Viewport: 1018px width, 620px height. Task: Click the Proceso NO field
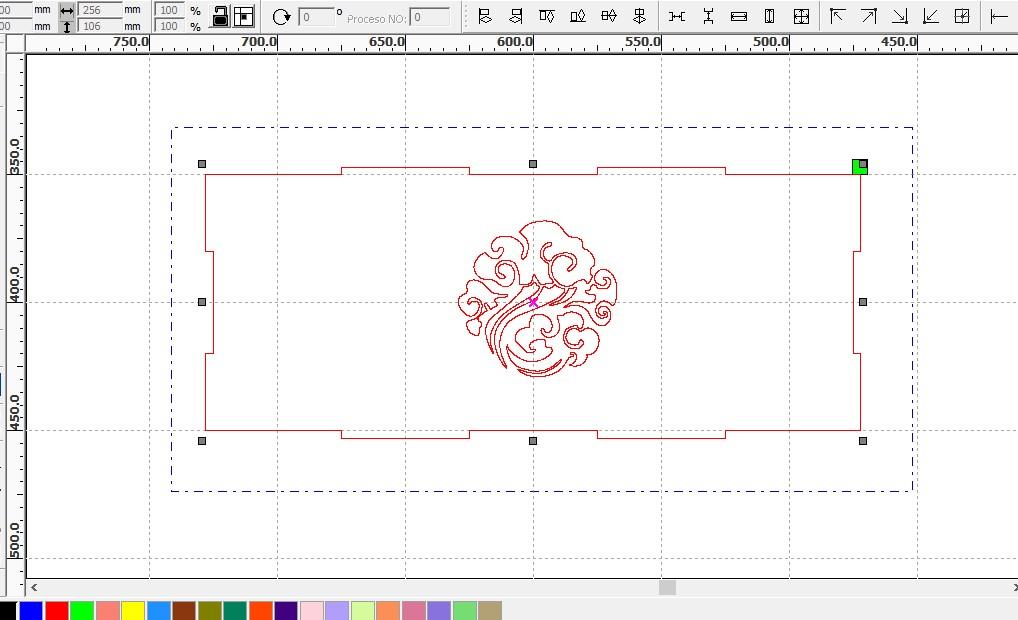click(x=430, y=17)
